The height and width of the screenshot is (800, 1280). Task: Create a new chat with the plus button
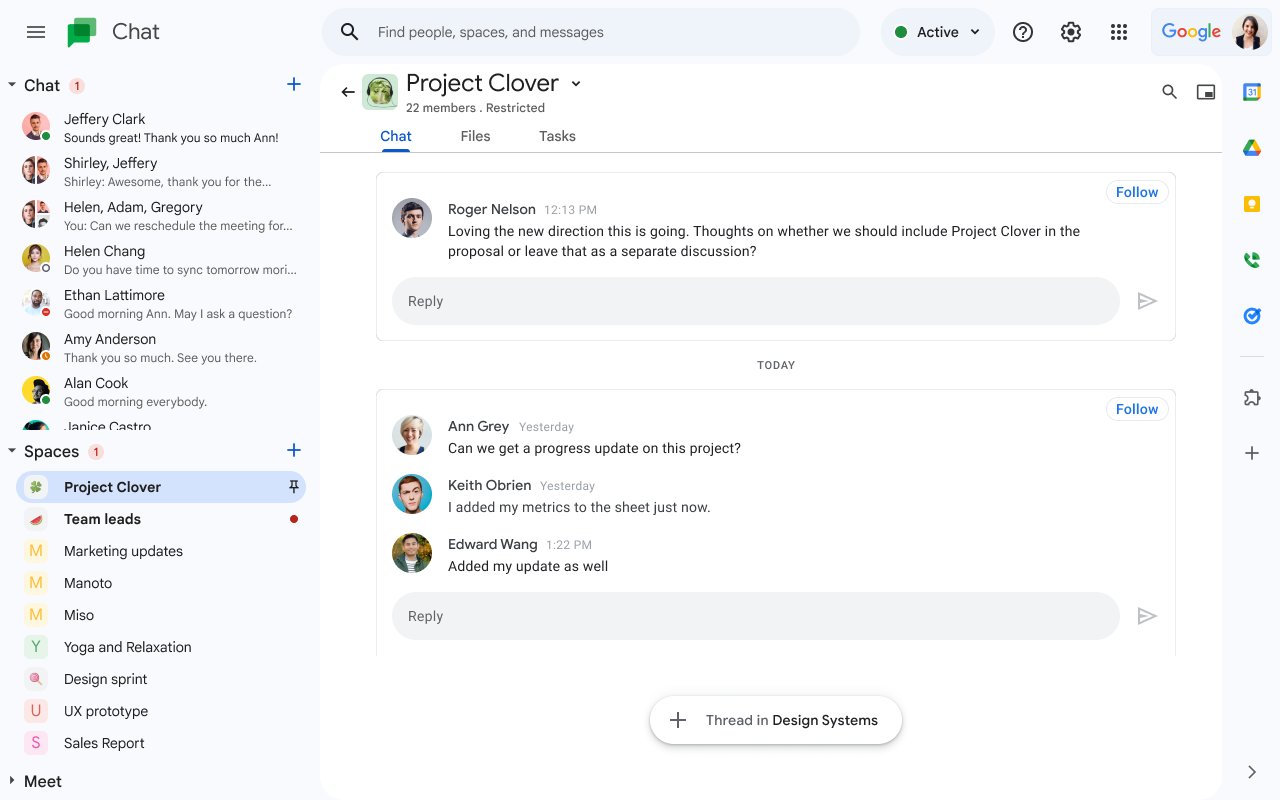pos(293,84)
